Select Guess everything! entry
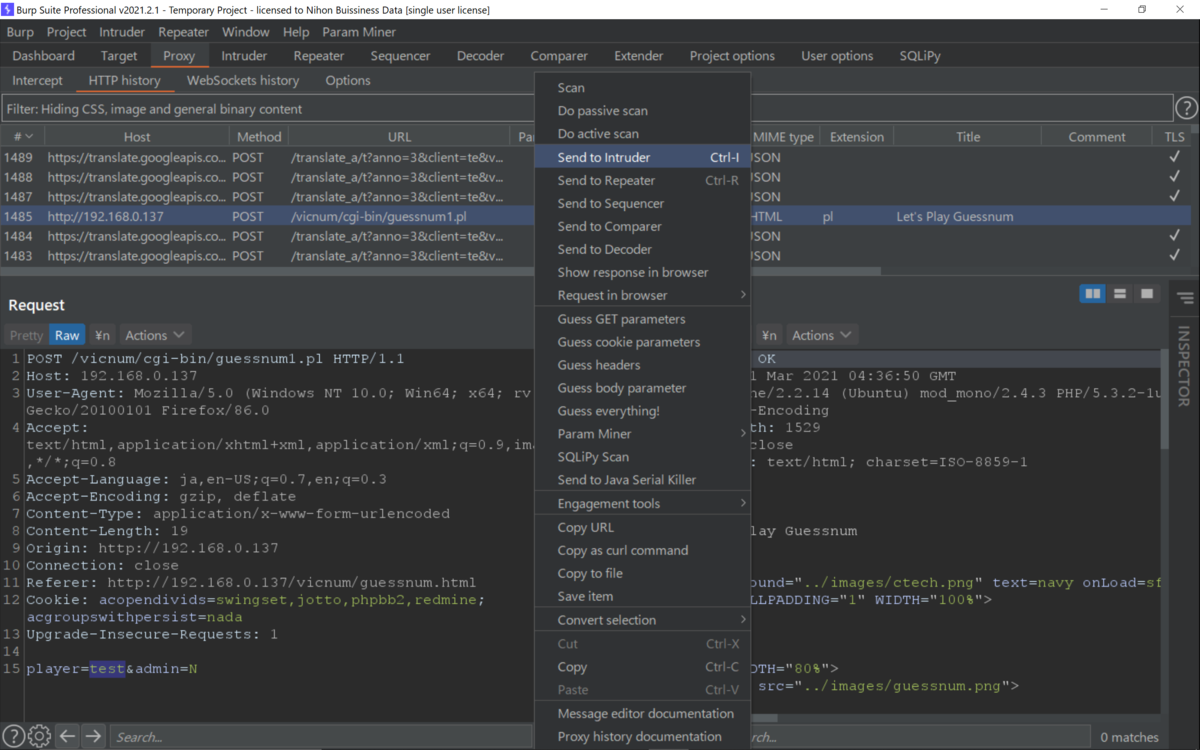 [x=642, y=411]
